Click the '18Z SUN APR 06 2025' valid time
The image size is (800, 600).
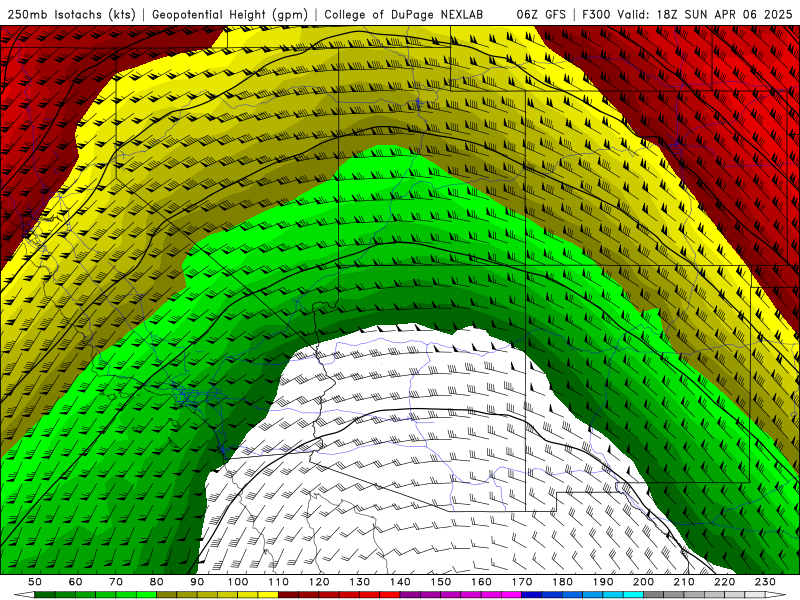(724, 15)
